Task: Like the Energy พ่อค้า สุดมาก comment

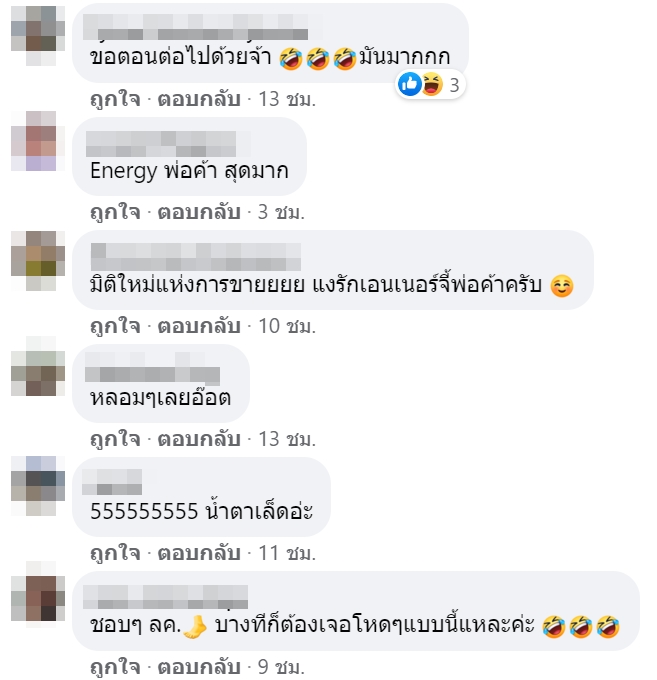Action: pyautogui.click(x=115, y=212)
